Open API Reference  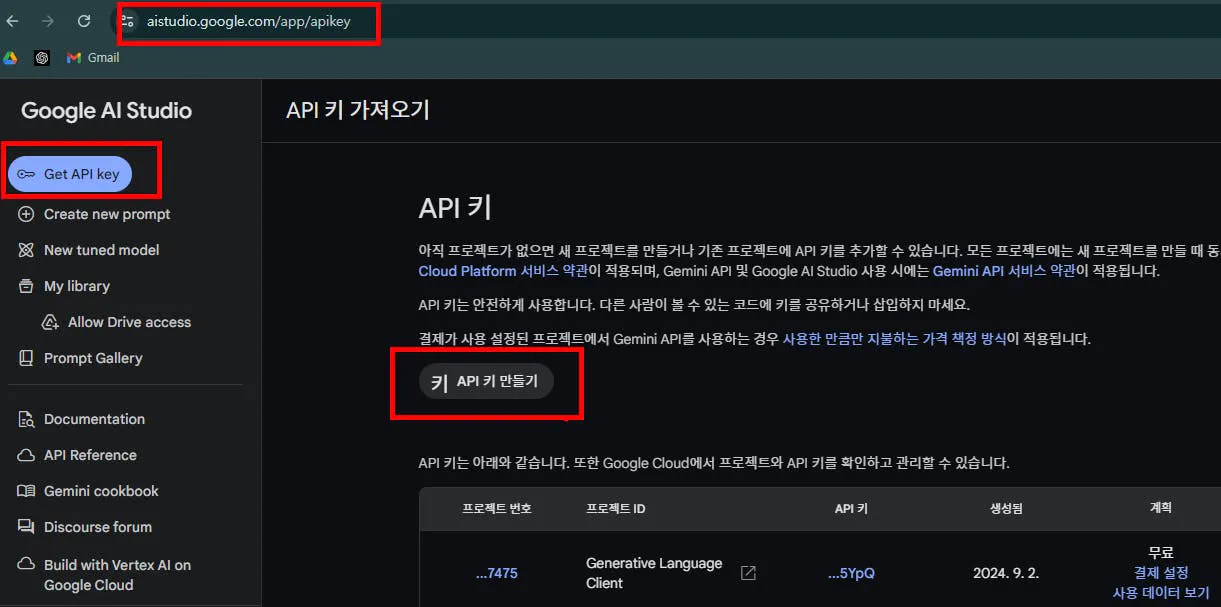[88, 455]
